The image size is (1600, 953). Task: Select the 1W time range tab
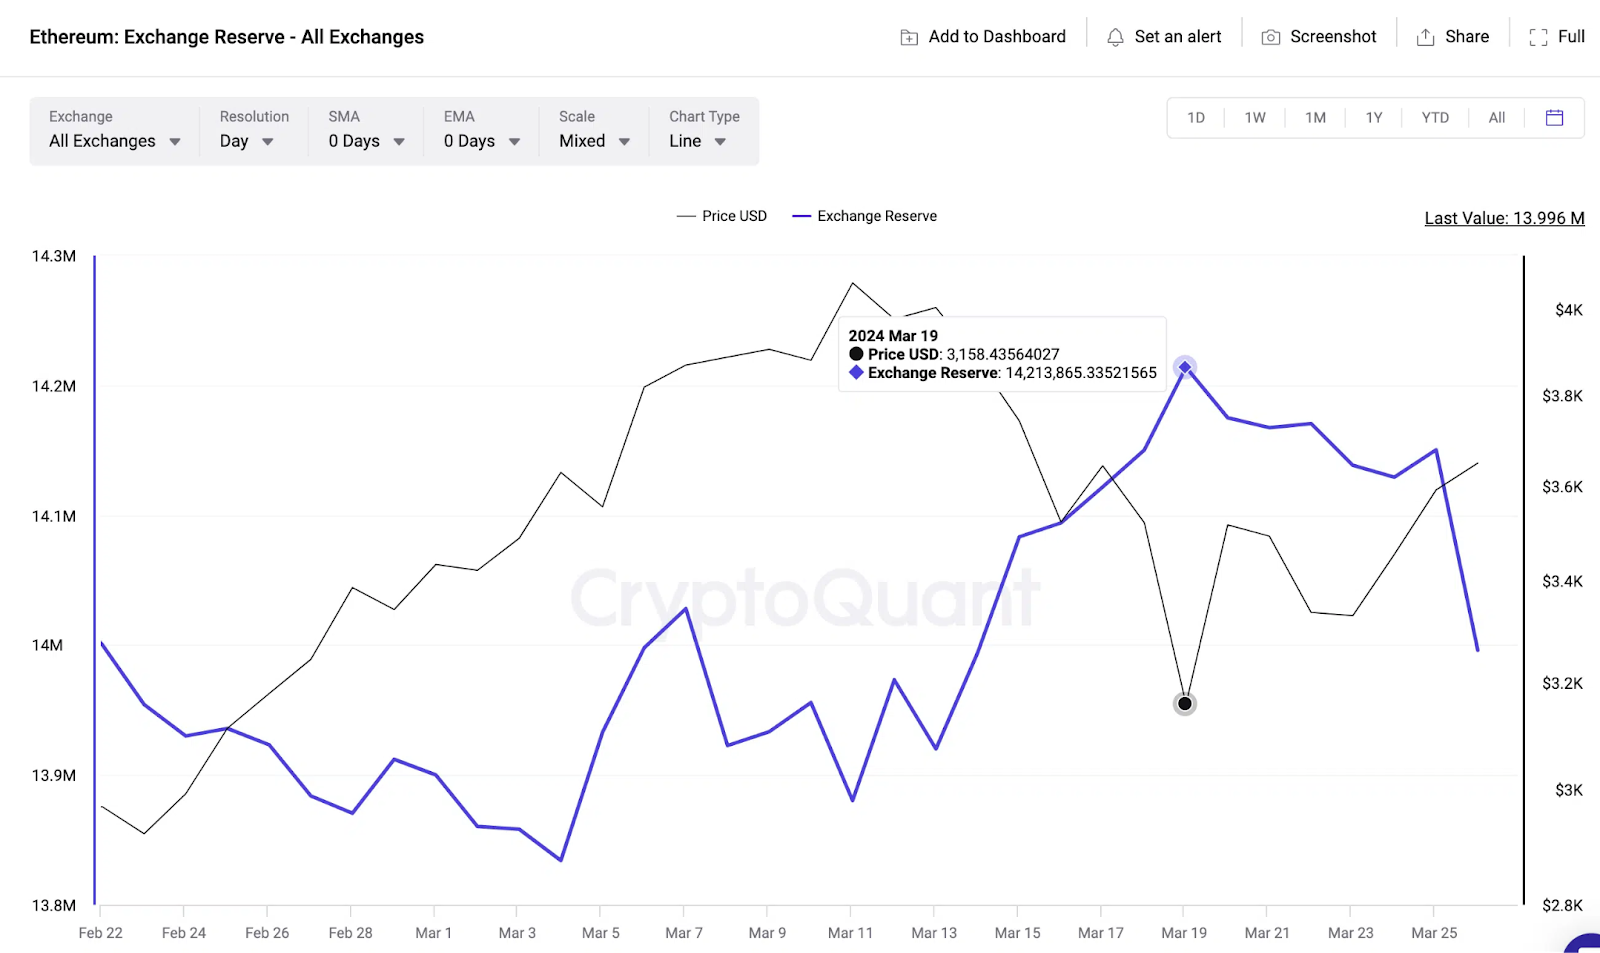[x=1255, y=118]
